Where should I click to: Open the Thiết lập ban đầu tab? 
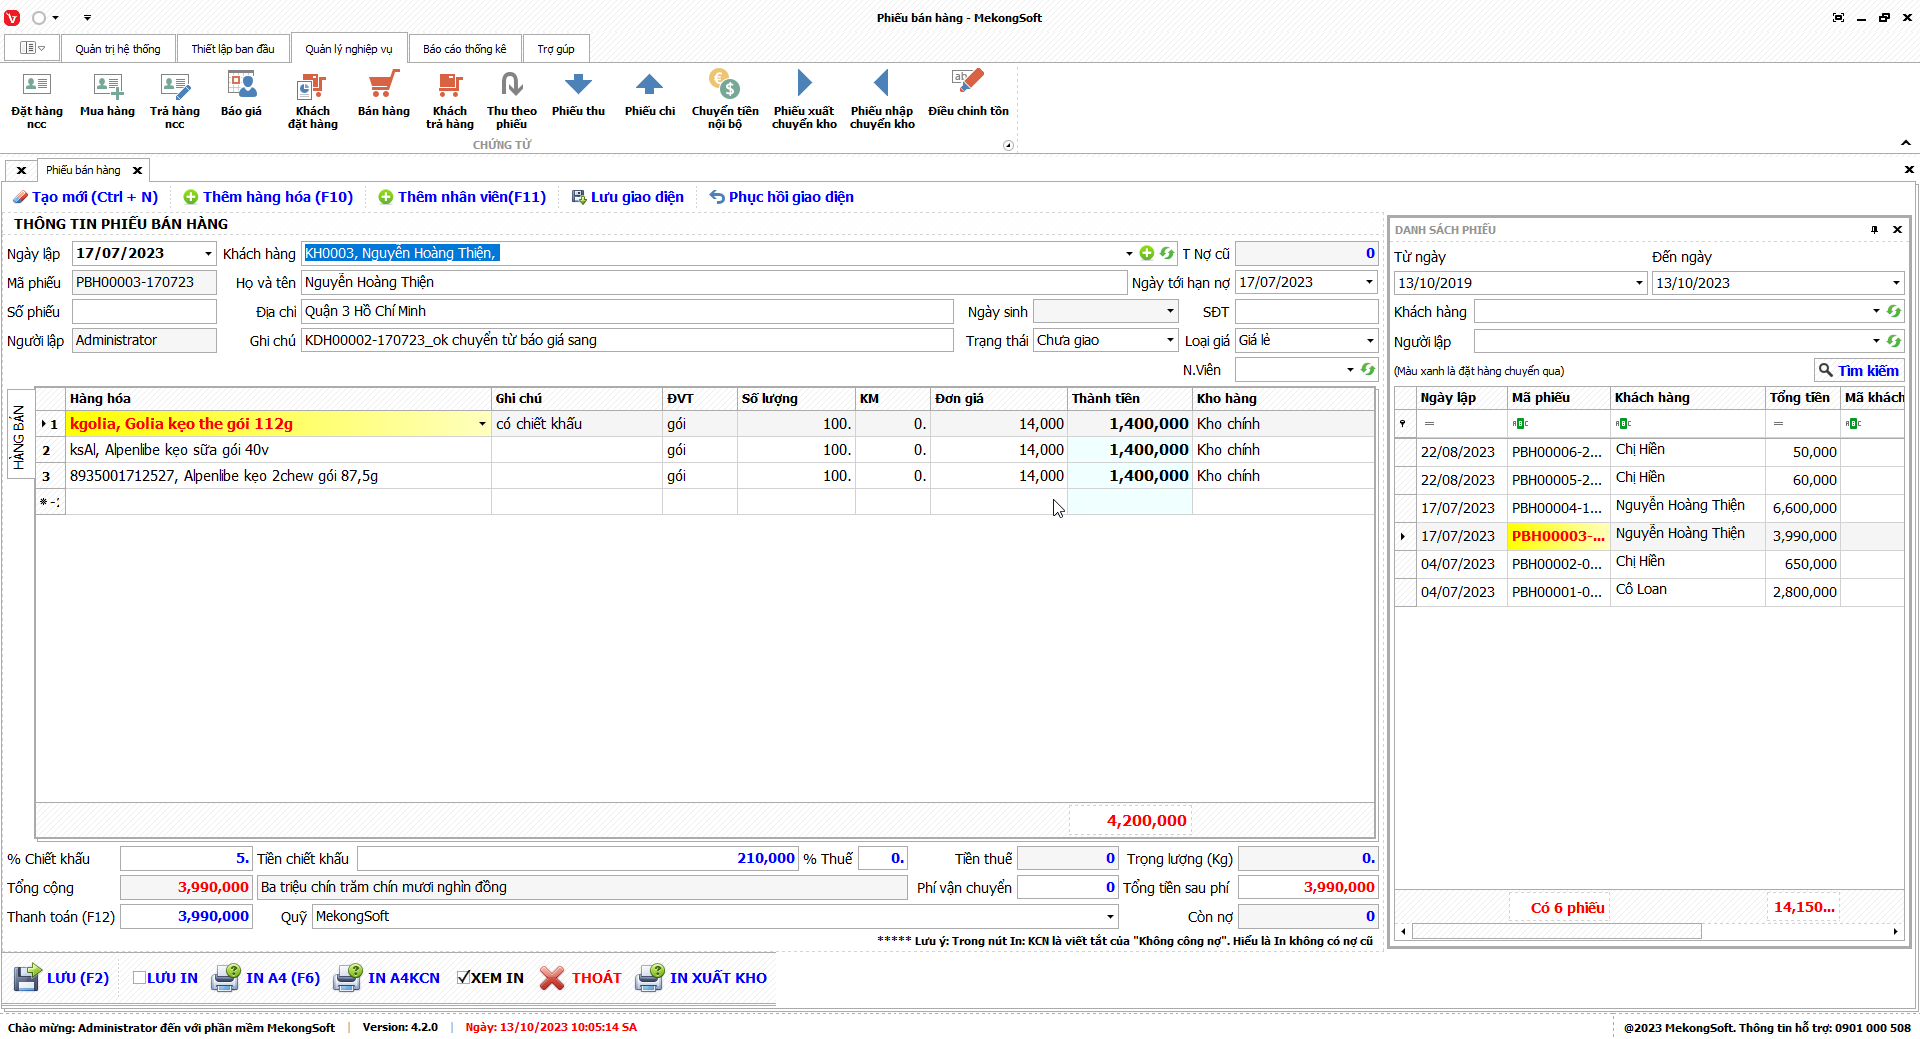click(x=232, y=49)
